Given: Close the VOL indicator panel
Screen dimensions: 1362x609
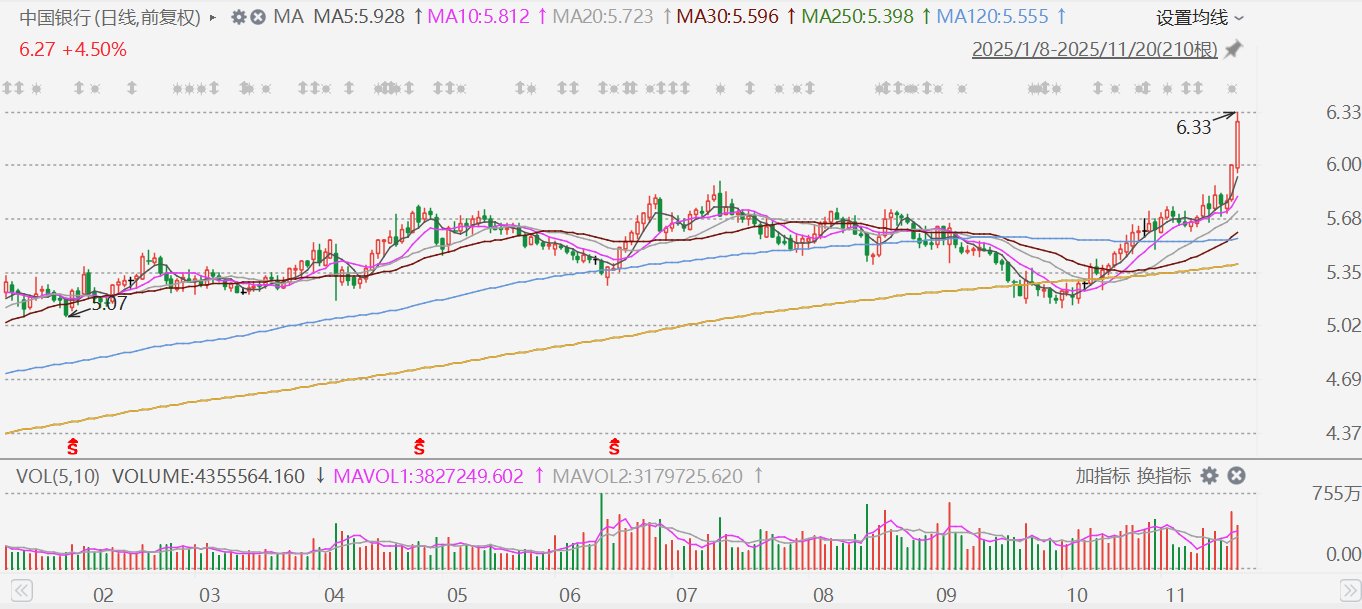Looking at the screenshot, I should click(x=1236, y=476).
